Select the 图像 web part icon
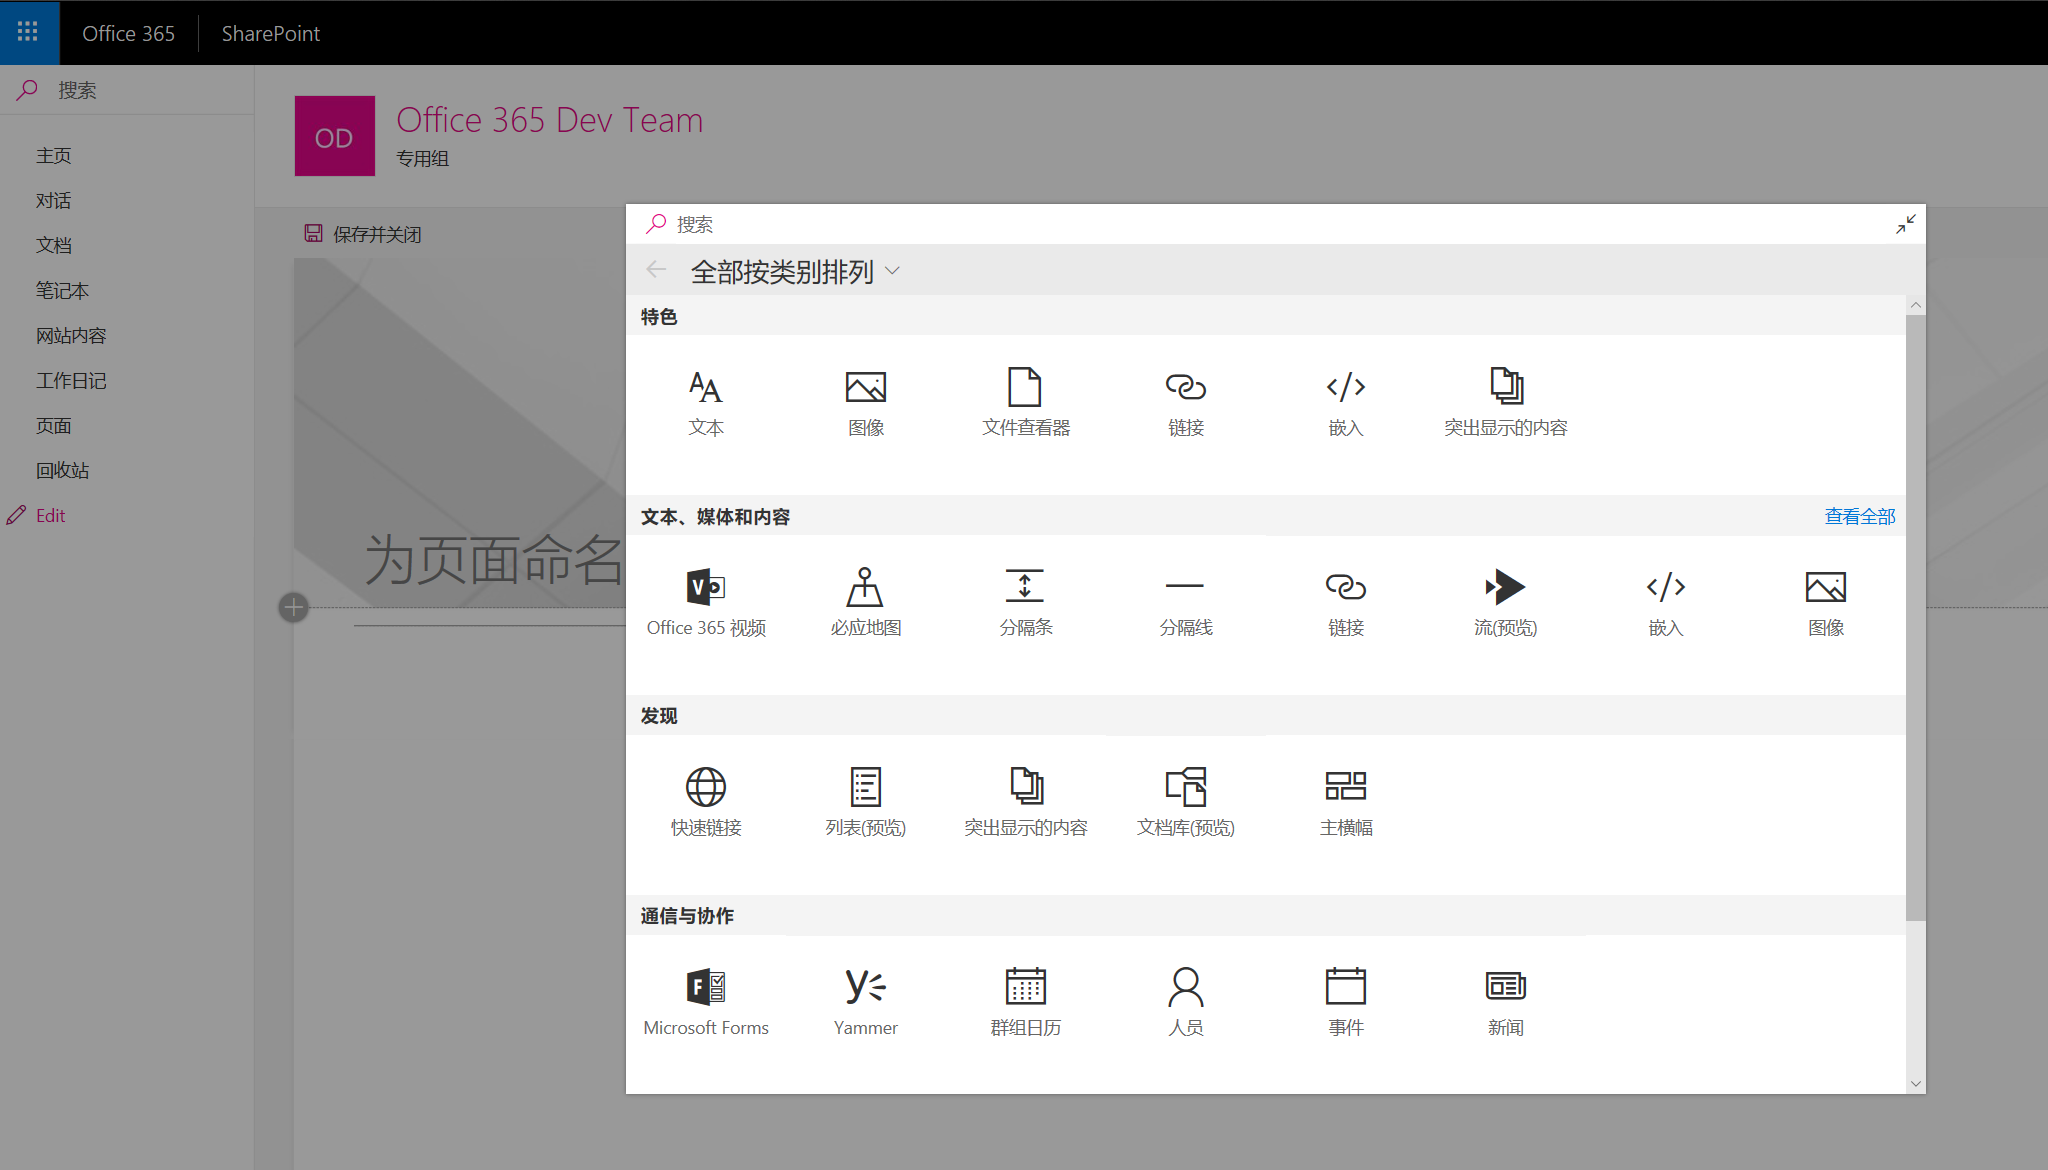This screenshot has height=1170, width=2048. pos(866,400)
